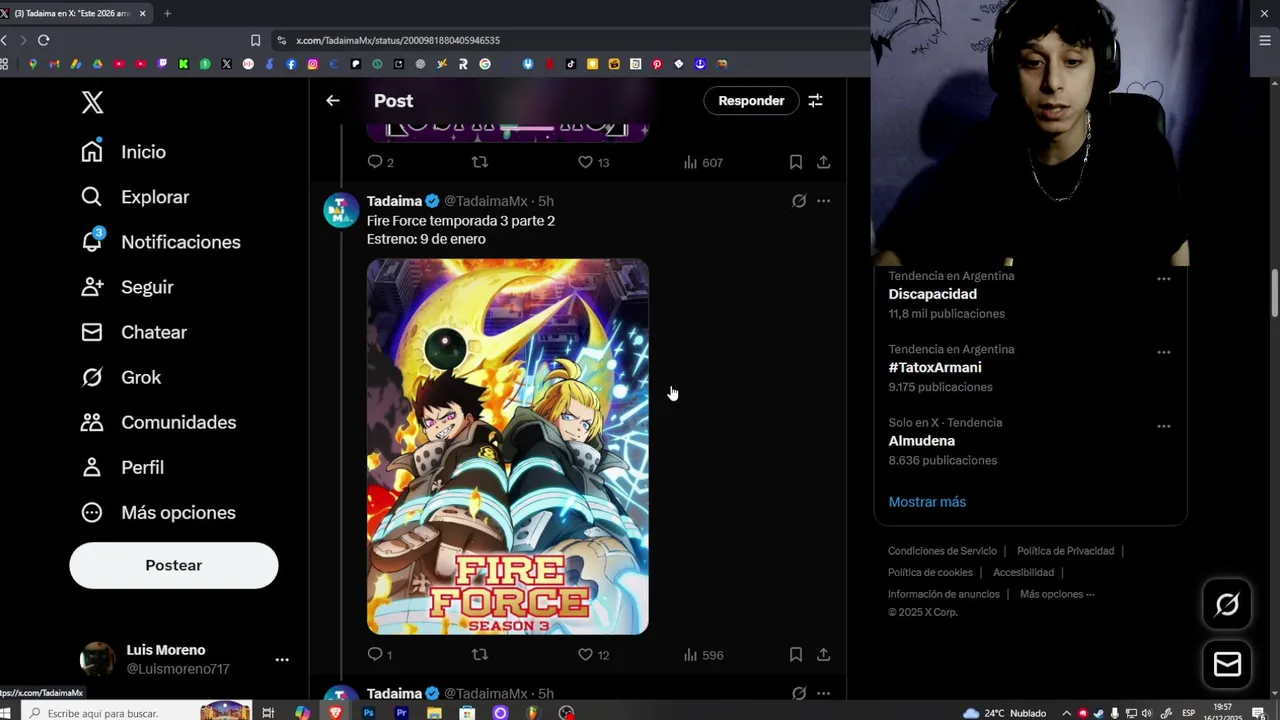
Task: Click the @TadaimaMx handle on Fire Force post
Action: [x=486, y=201]
